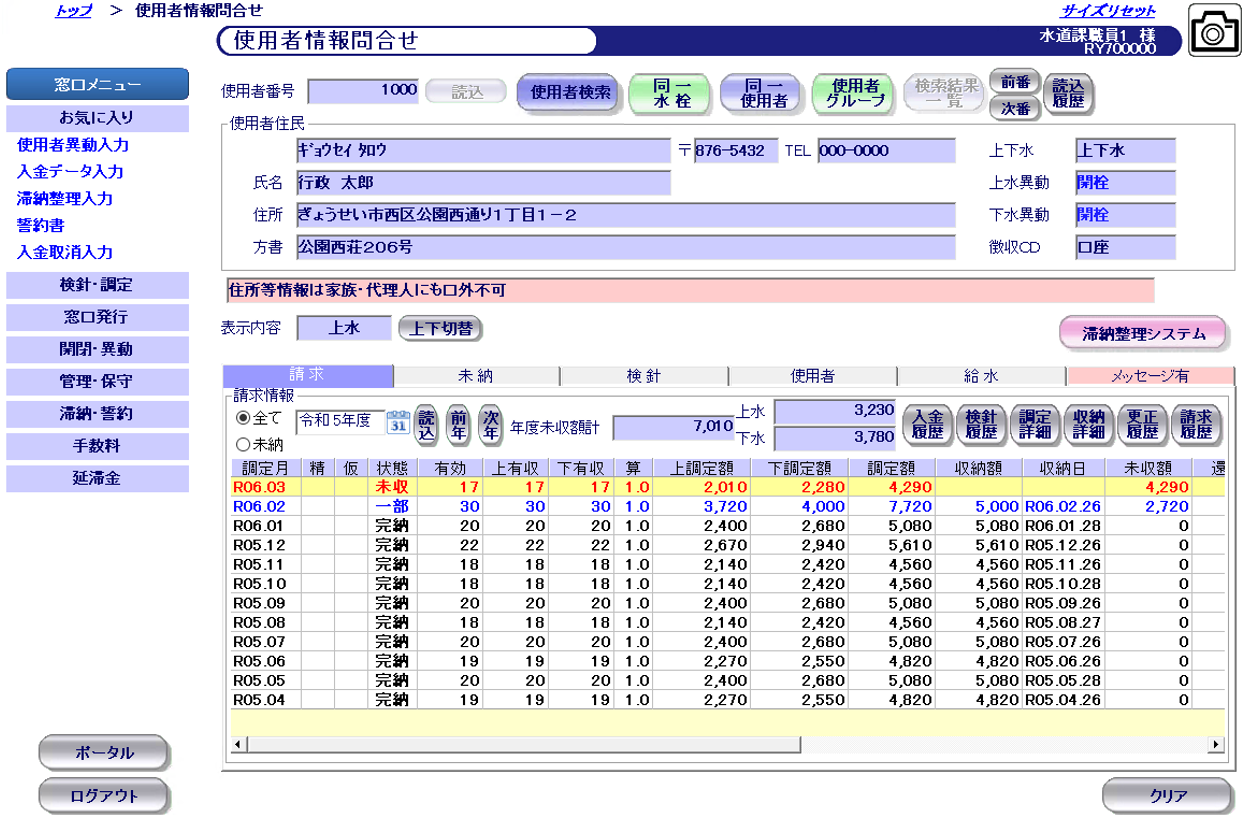Click the サイズリセット link

click(1108, 10)
